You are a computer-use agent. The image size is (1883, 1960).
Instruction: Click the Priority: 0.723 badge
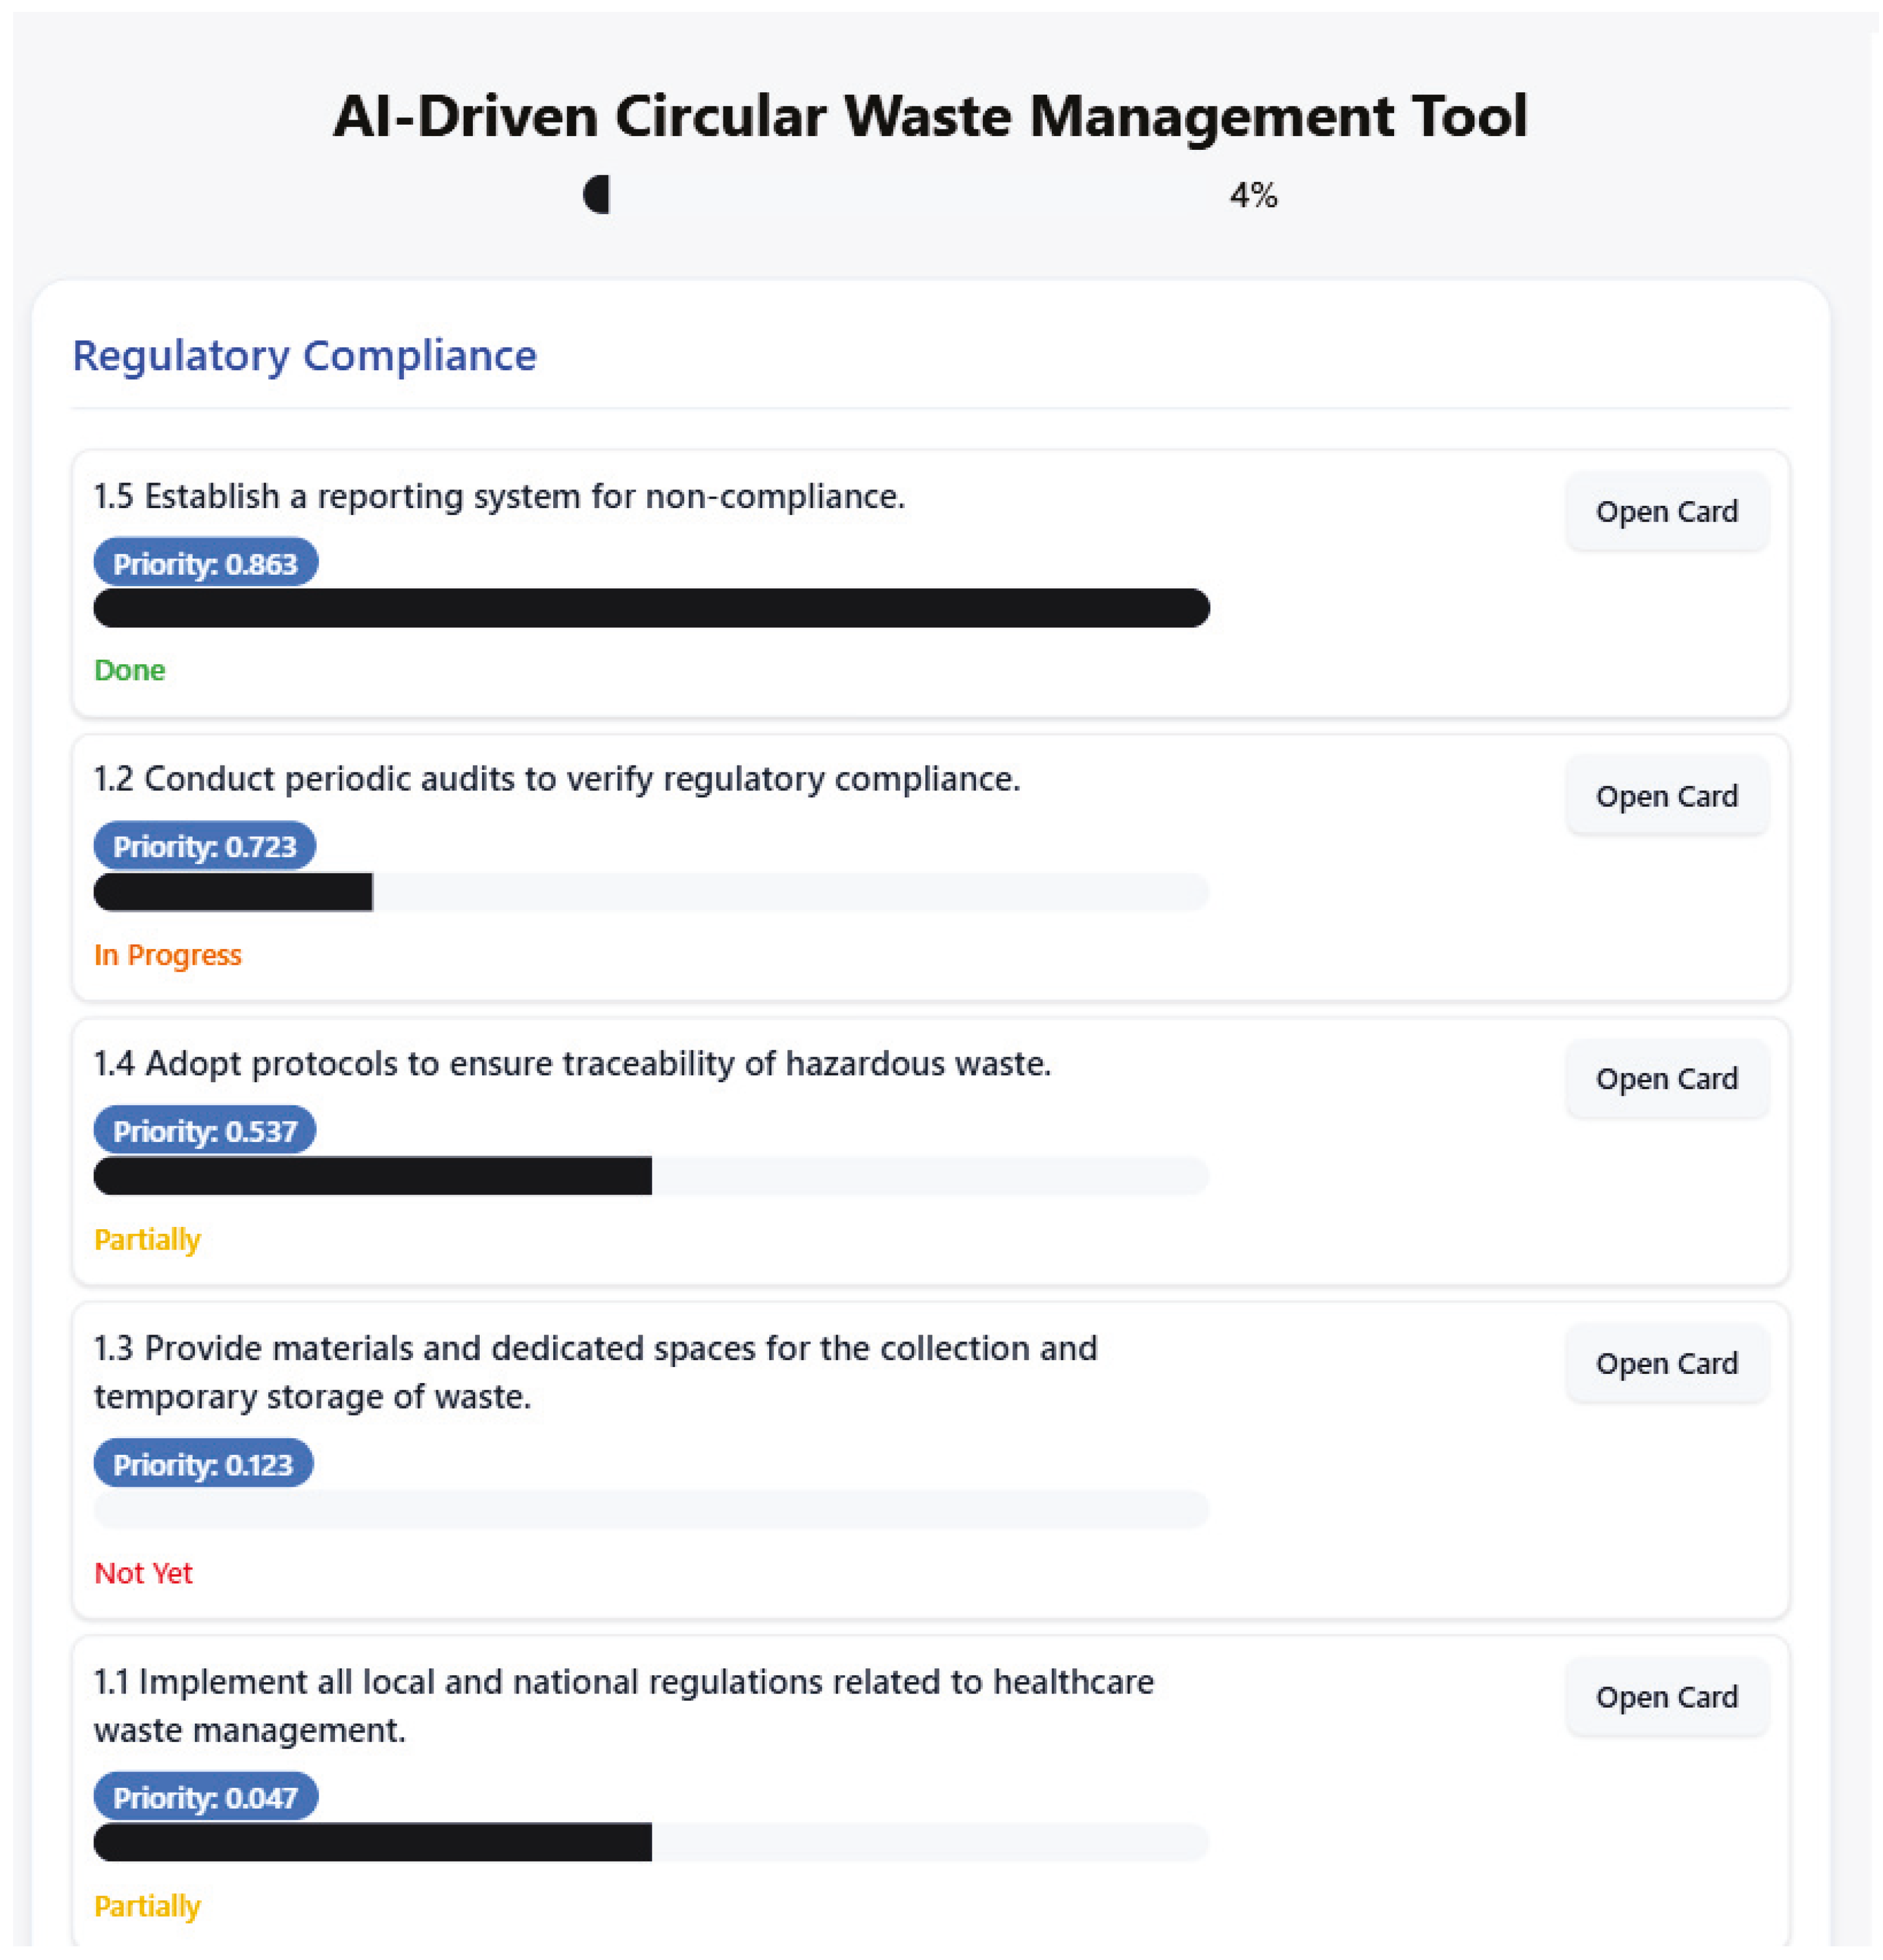(204, 847)
